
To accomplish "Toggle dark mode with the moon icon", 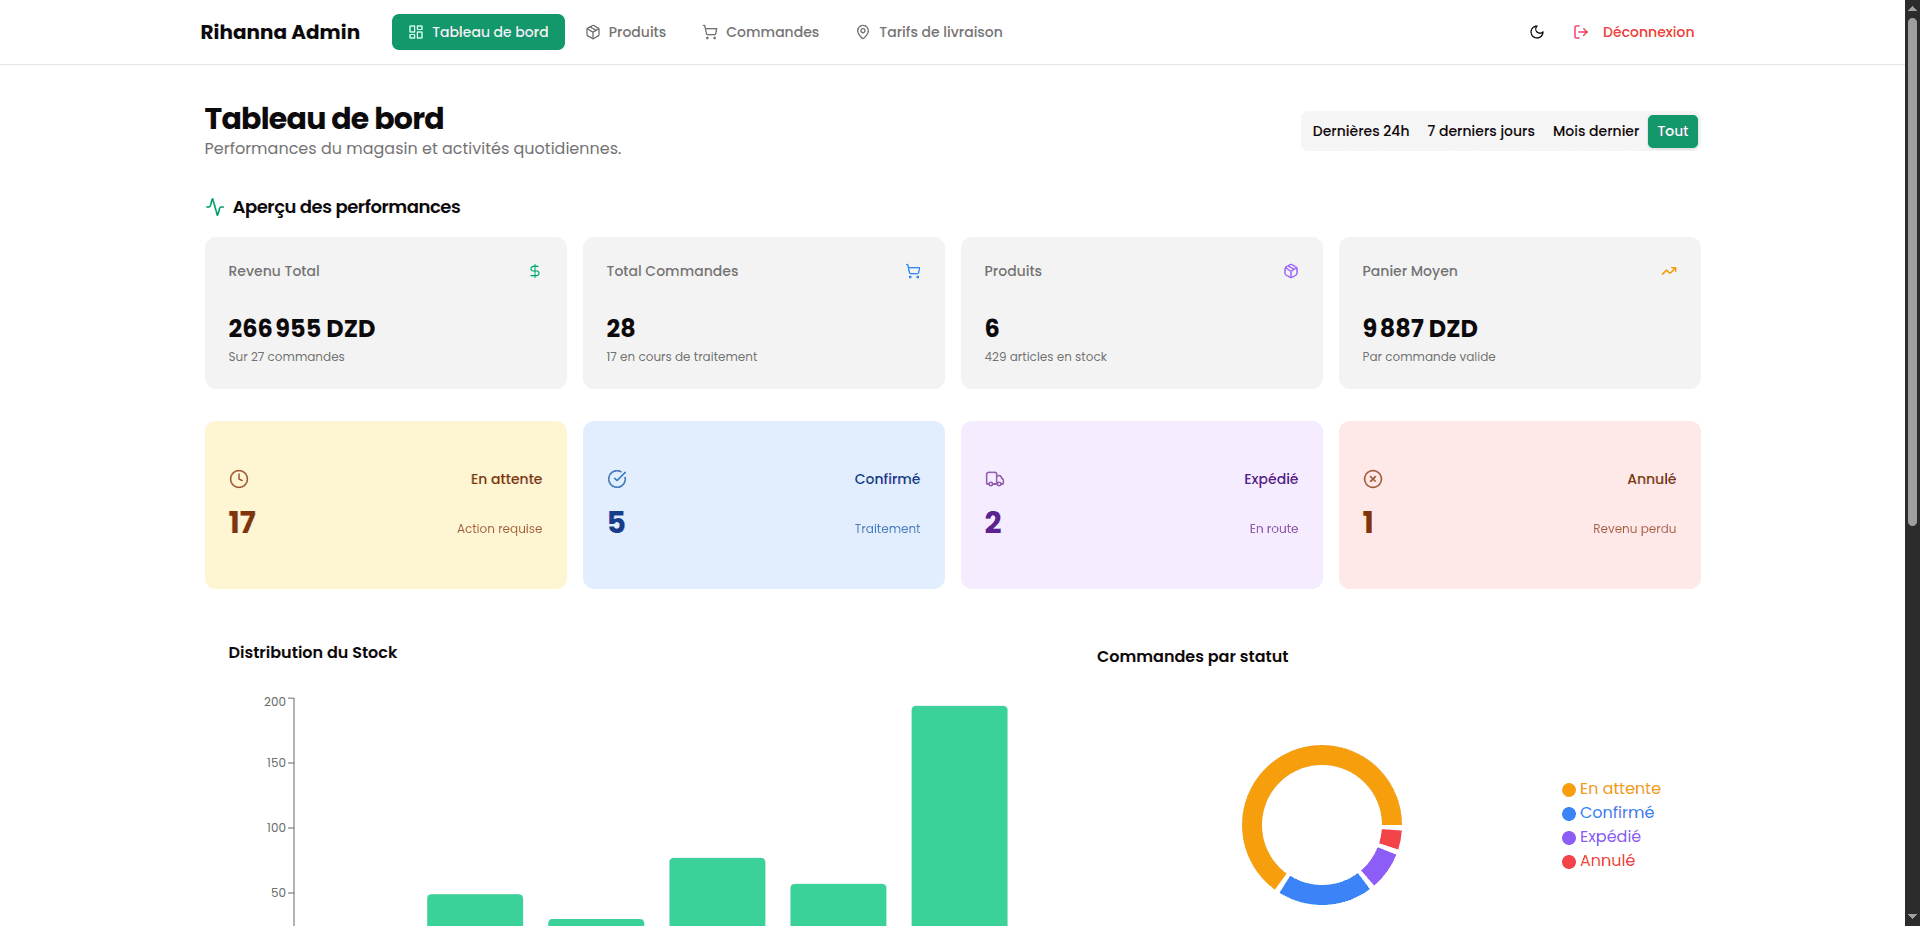I will [1537, 32].
